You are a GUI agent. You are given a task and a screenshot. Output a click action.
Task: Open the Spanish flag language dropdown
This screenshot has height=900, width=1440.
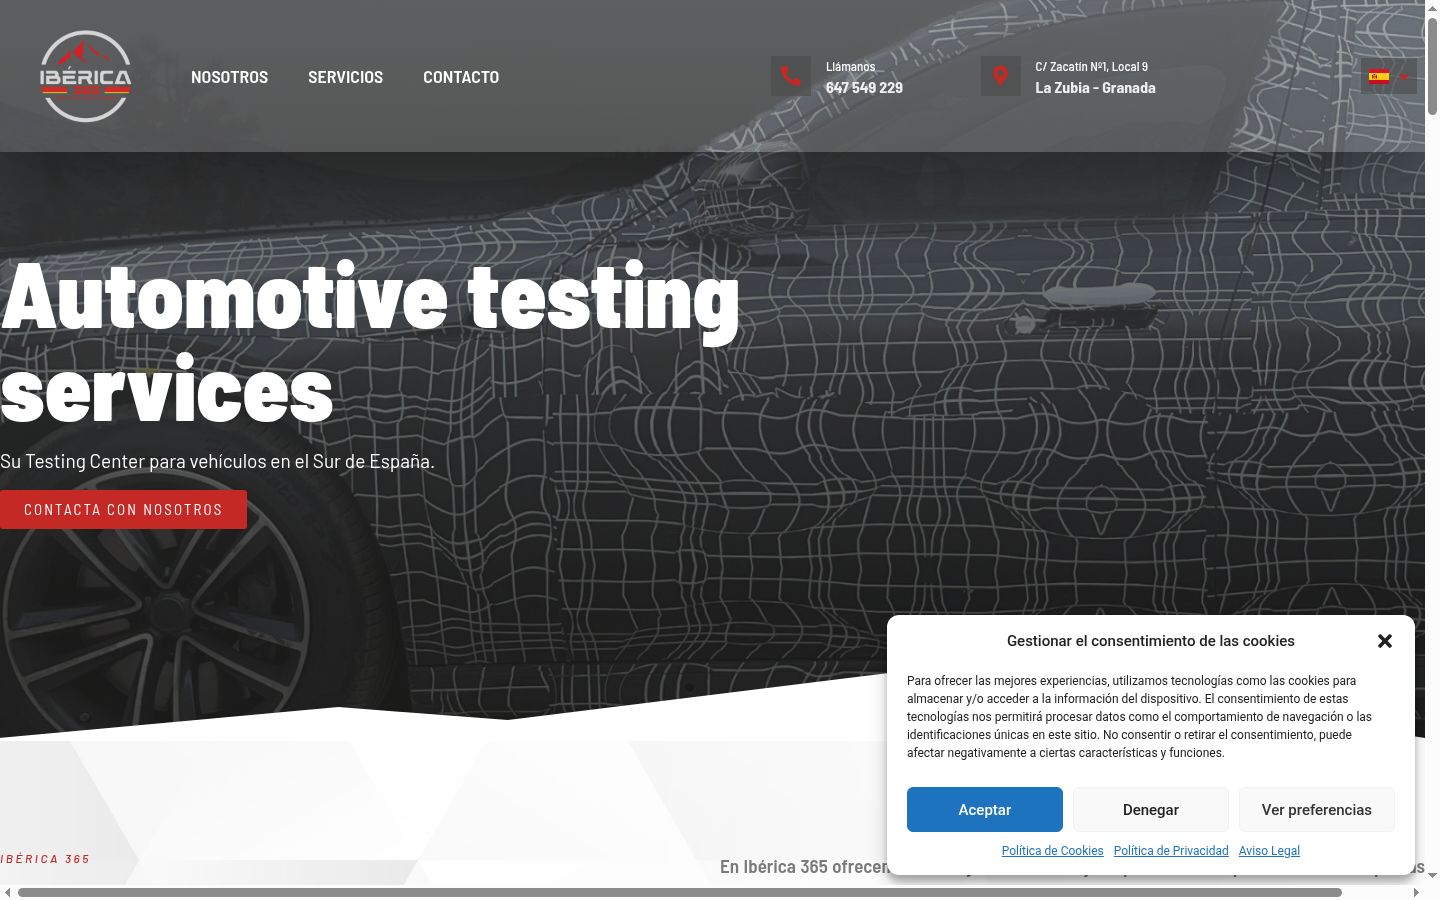pos(1388,76)
